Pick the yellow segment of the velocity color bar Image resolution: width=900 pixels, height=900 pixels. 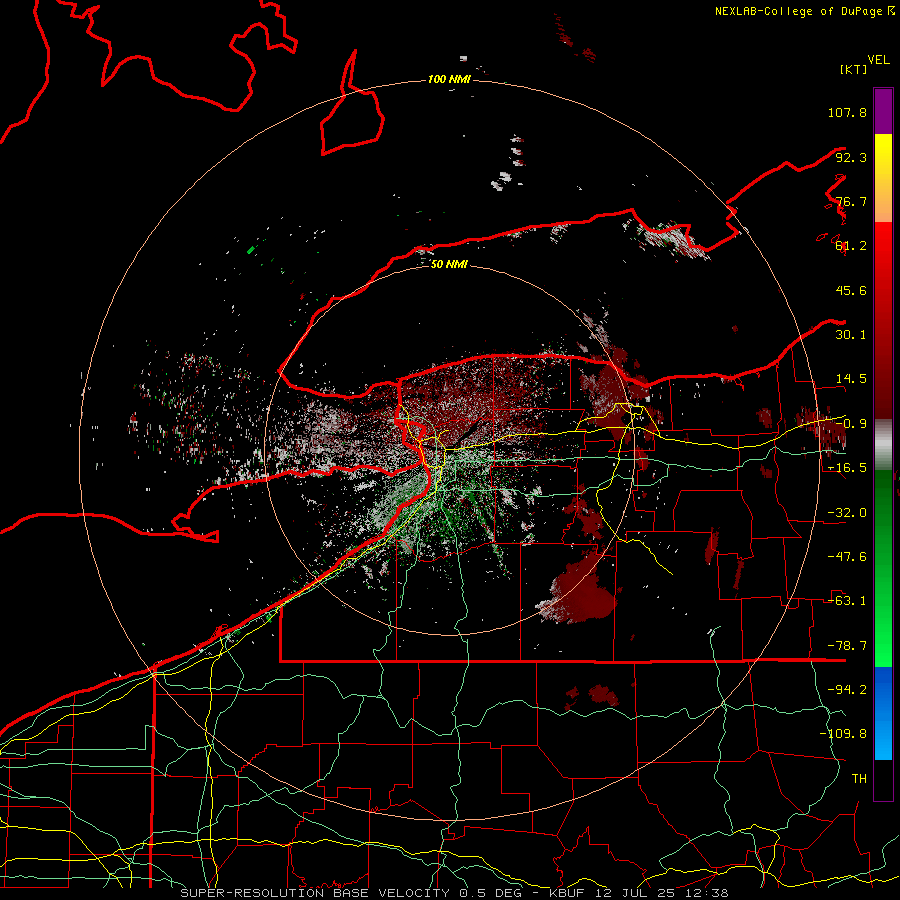(883, 158)
